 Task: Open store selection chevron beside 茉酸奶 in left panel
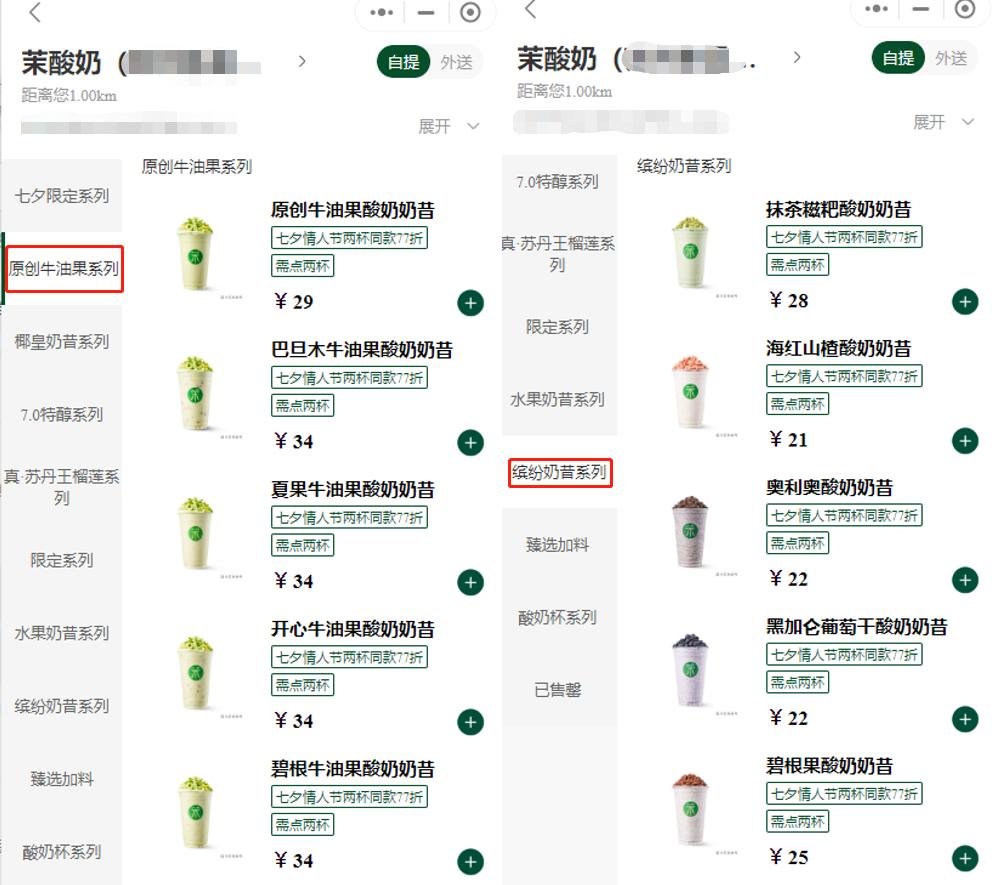click(302, 61)
